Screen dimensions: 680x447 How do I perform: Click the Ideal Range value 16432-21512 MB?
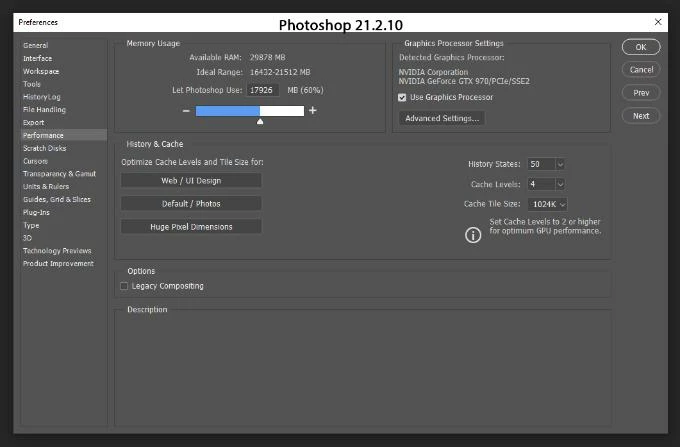point(280,72)
